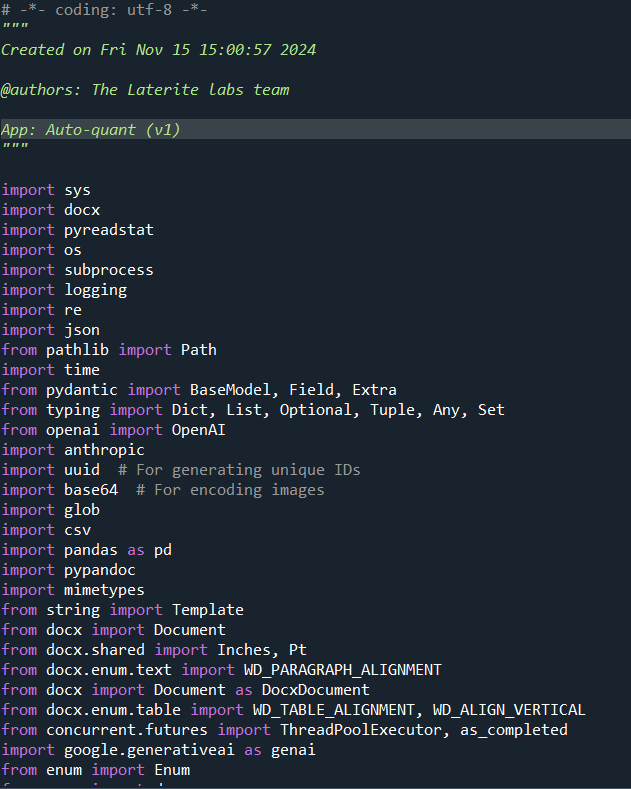Click 'Enum' in the enum import
The image size is (631, 789).
coord(172,770)
